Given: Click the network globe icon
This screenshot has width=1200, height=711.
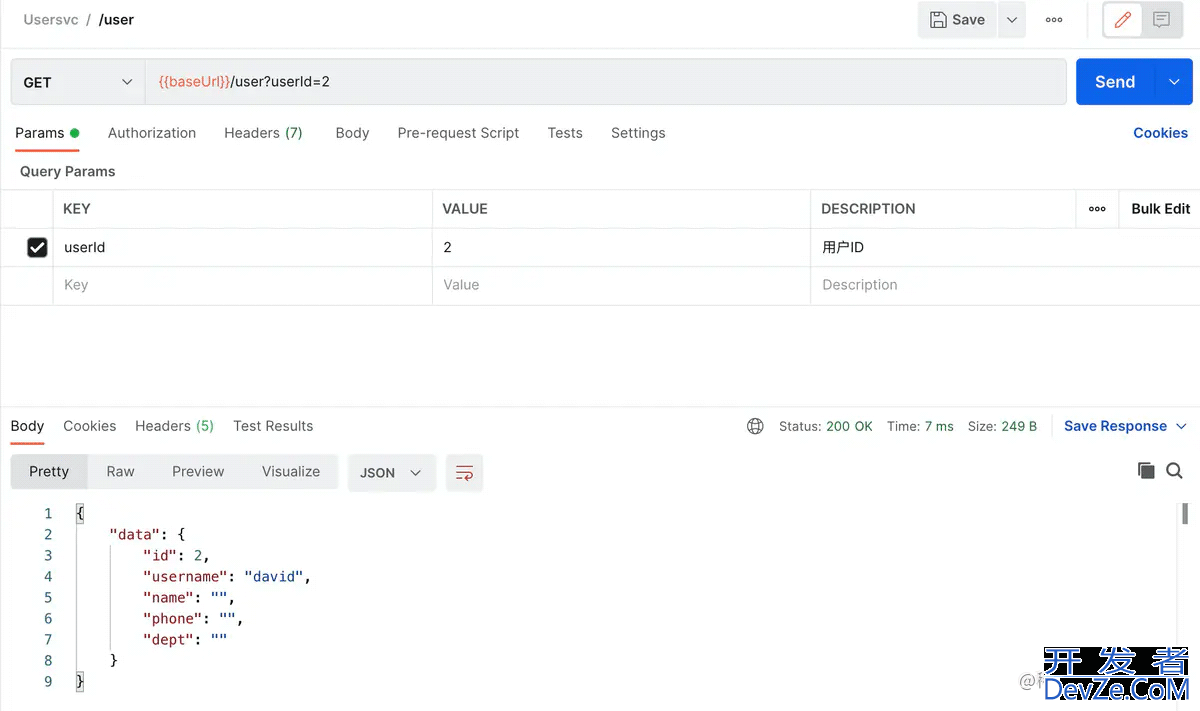Looking at the screenshot, I should (x=755, y=426).
